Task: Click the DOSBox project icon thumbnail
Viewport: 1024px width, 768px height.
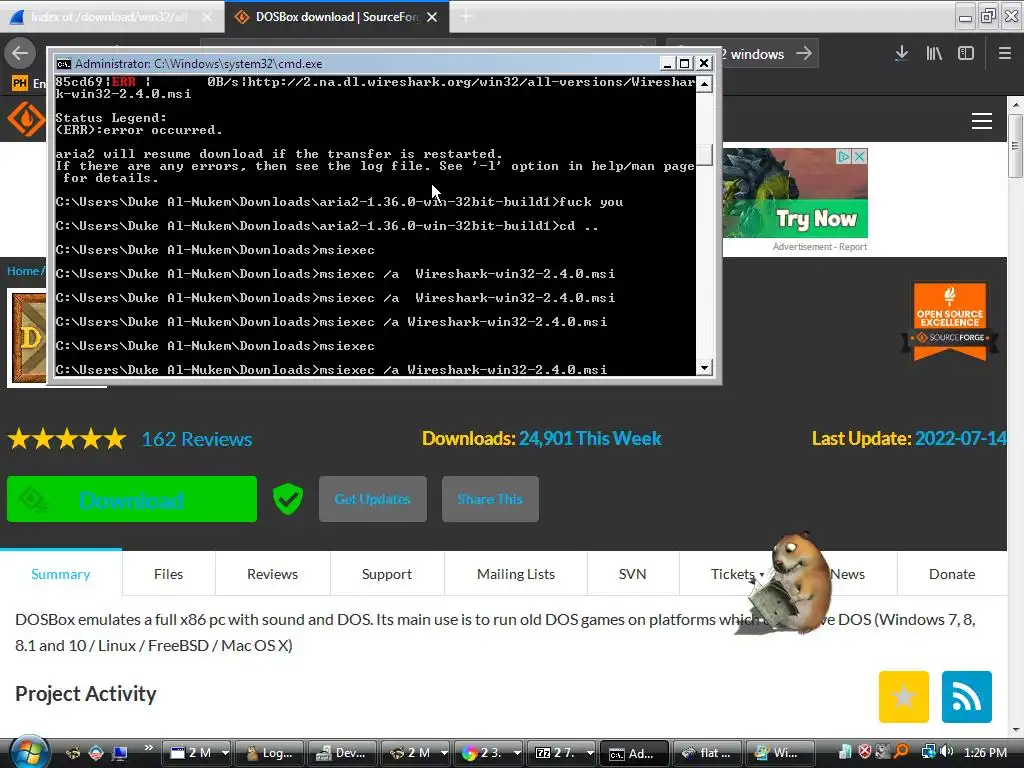Action: (x=27, y=338)
